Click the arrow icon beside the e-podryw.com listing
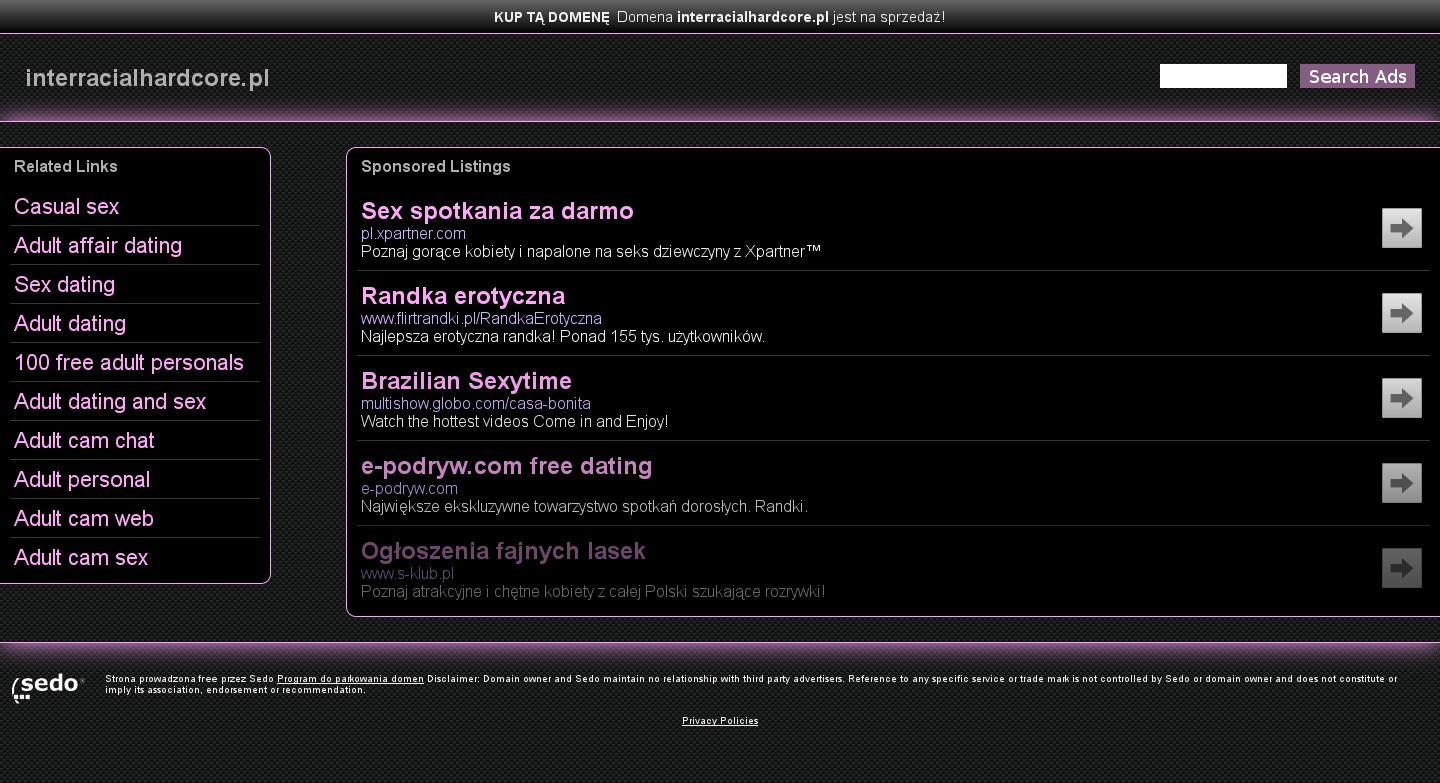Image resolution: width=1440 pixels, height=783 pixels. [x=1401, y=483]
